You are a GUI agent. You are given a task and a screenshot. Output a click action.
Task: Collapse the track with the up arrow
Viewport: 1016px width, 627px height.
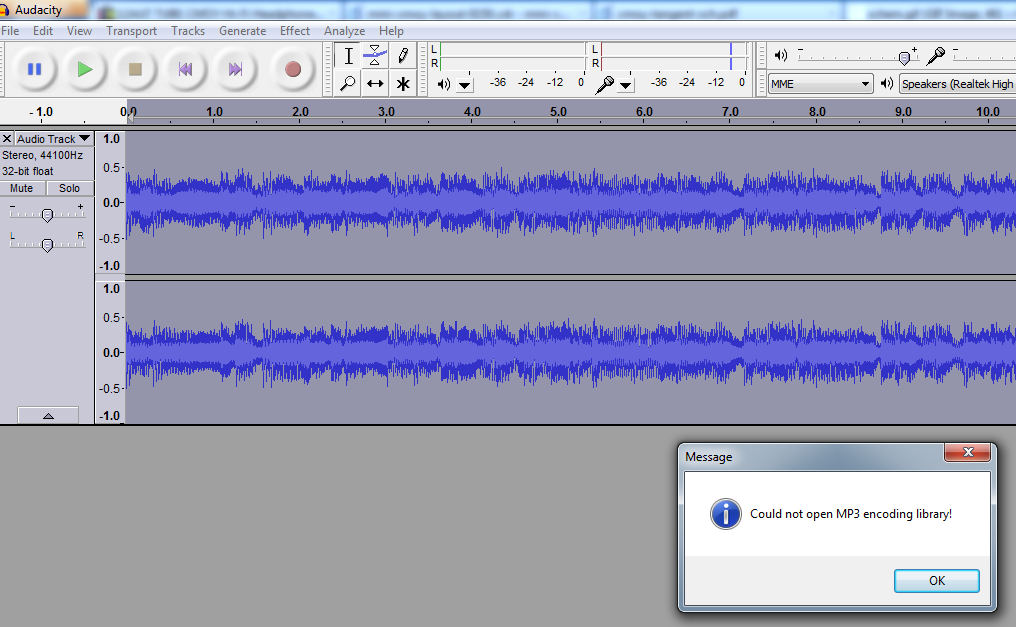pyautogui.click(x=48, y=415)
